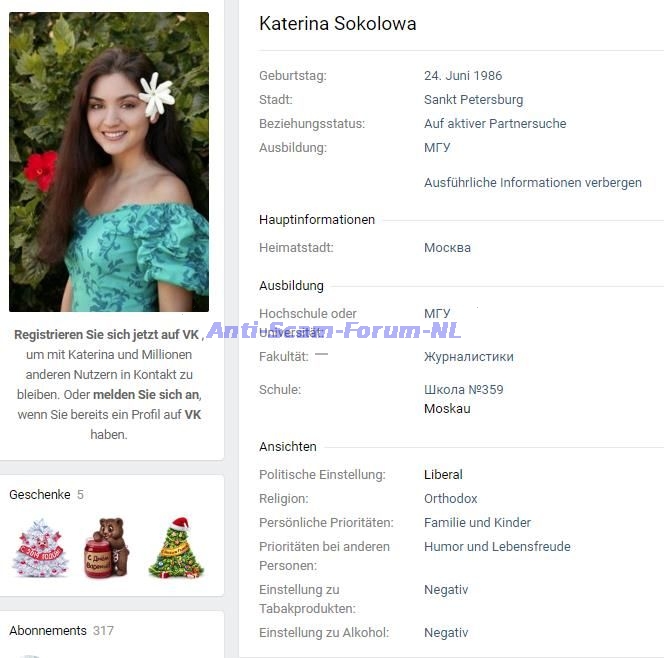Click 'Negativ' next to Einstellung zu Alkohol

[x=446, y=633]
